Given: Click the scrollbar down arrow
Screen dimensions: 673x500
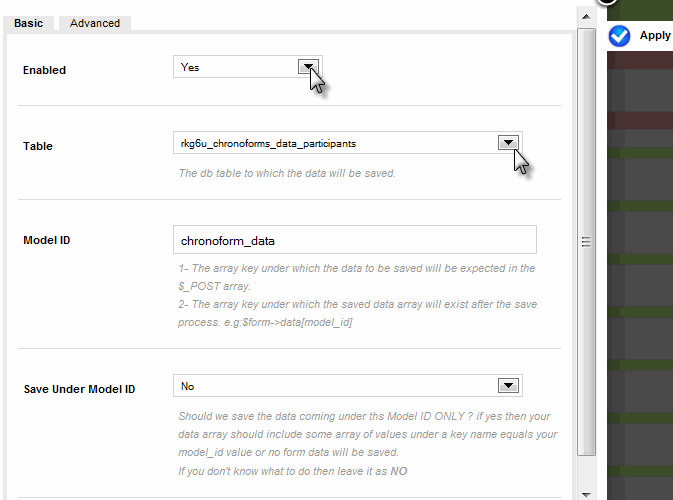Looking at the screenshot, I should 586,494.
